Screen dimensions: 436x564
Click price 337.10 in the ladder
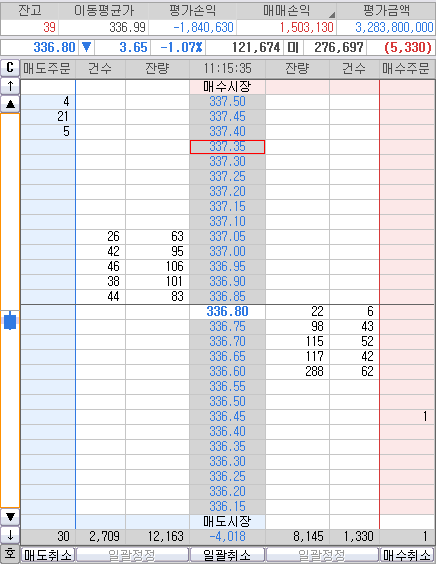pos(227,222)
